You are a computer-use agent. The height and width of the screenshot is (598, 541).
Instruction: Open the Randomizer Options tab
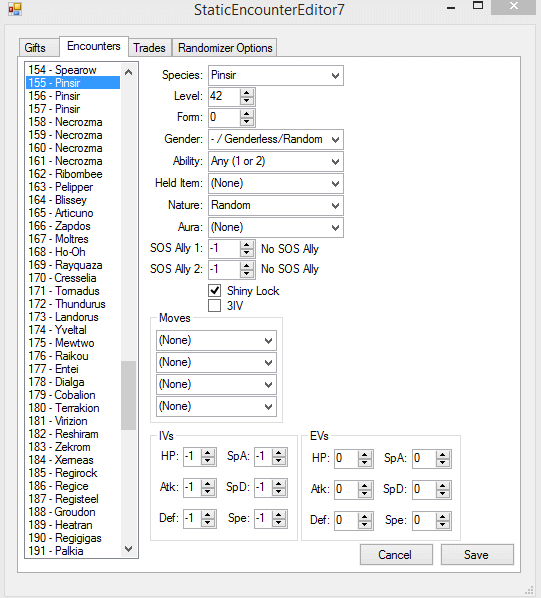click(225, 48)
